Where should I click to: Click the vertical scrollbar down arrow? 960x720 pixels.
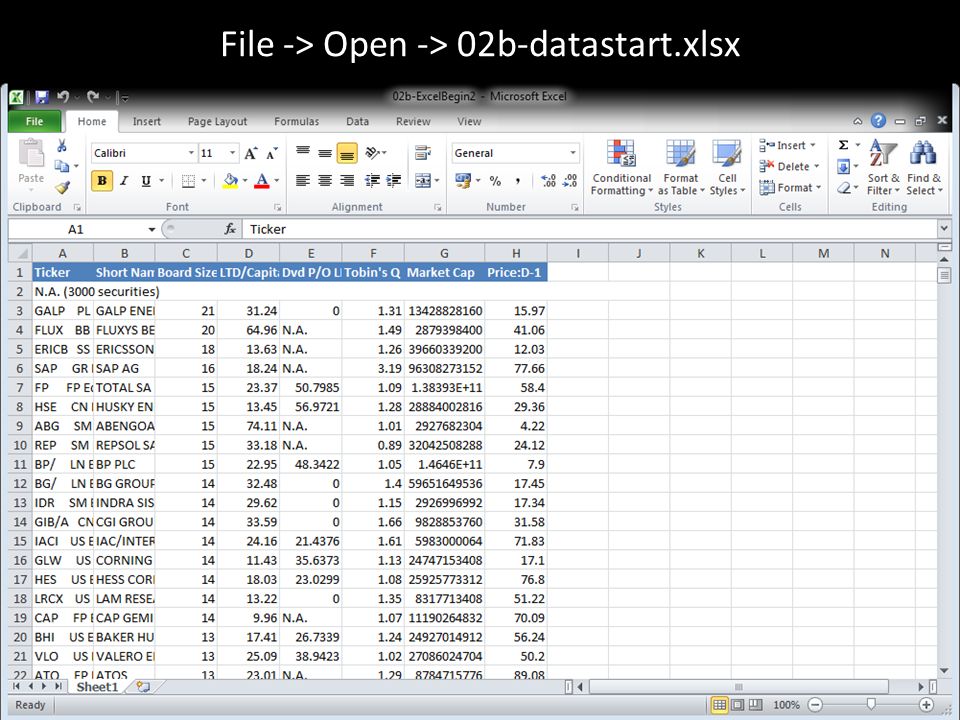943,671
